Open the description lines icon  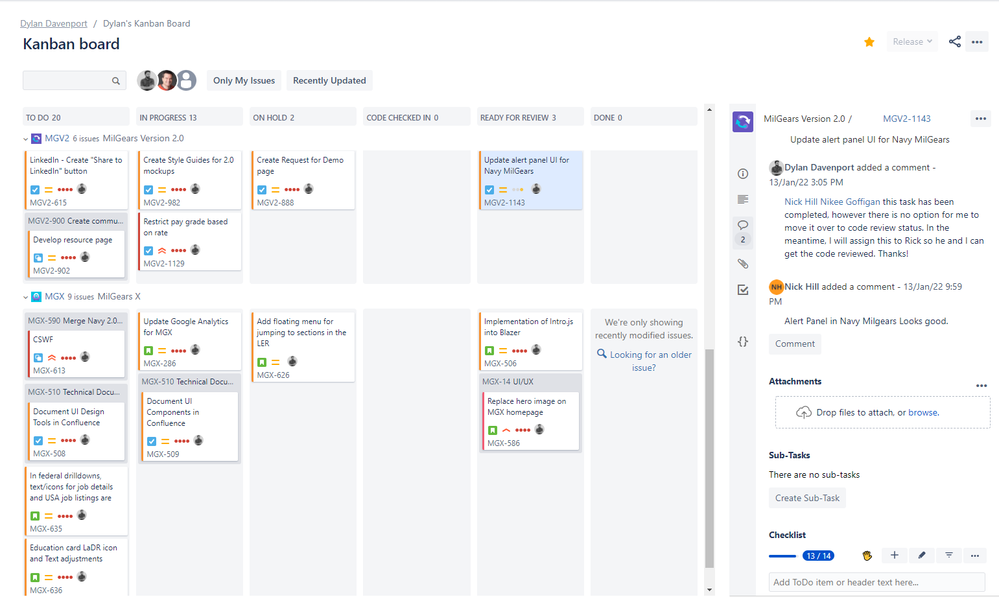[x=743, y=199]
